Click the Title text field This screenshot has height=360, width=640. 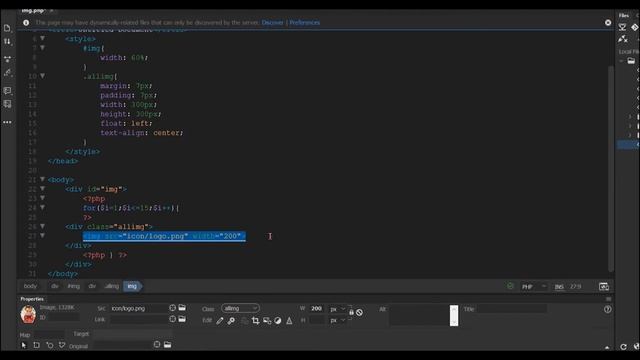click(512, 309)
